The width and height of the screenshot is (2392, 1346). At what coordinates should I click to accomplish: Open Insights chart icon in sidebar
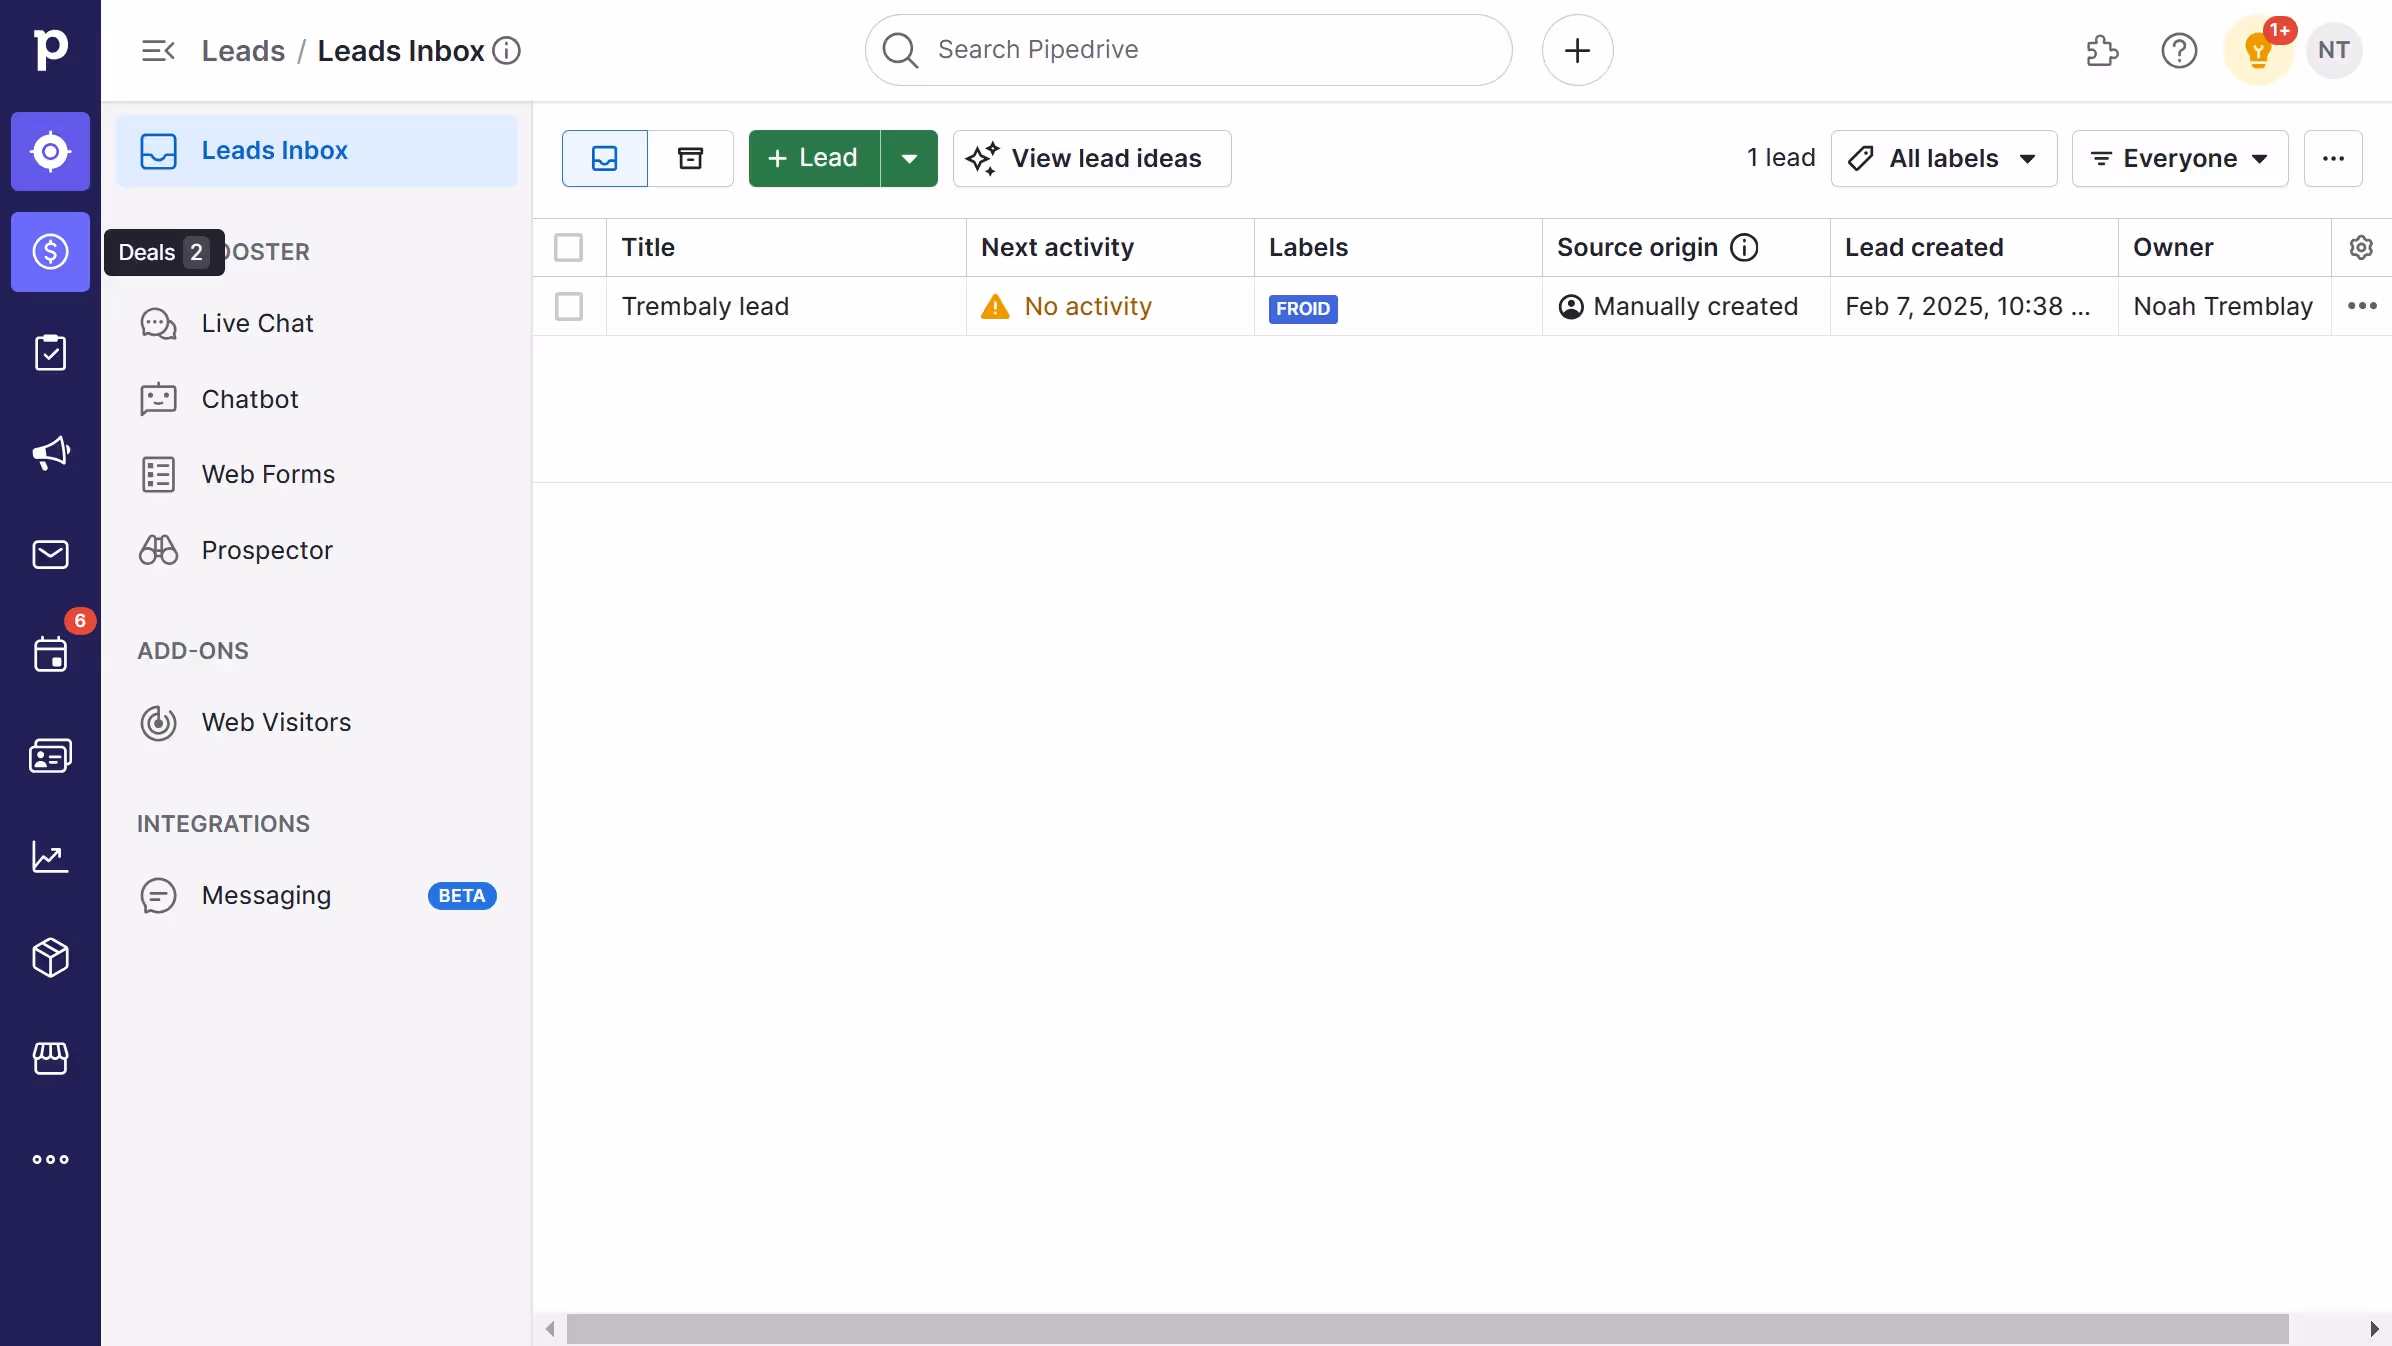coord(50,857)
